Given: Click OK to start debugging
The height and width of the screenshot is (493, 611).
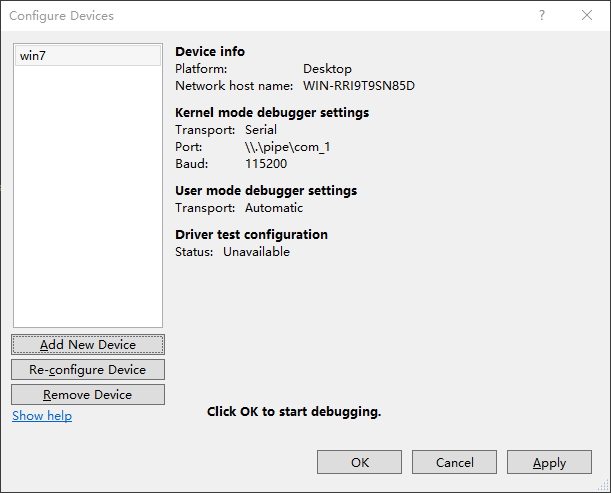Looking at the screenshot, I should [360, 462].
